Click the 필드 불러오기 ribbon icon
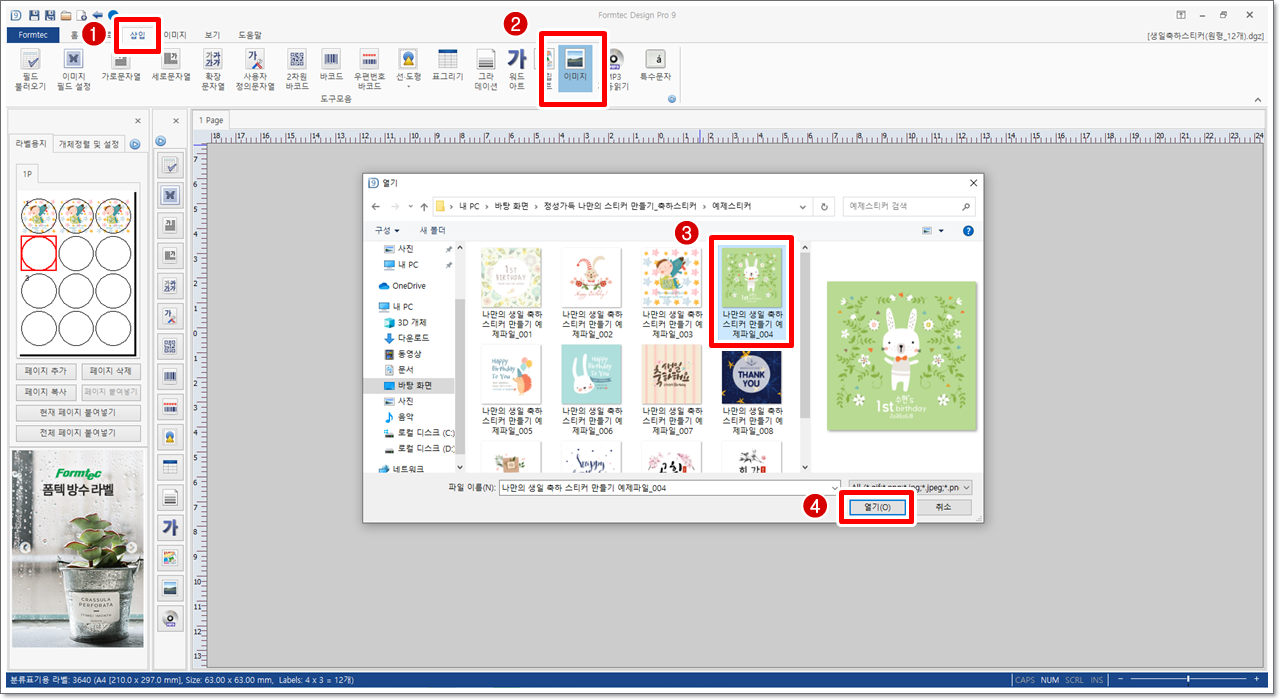Image resolution: width=1280 pixels, height=700 pixels. click(x=30, y=69)
